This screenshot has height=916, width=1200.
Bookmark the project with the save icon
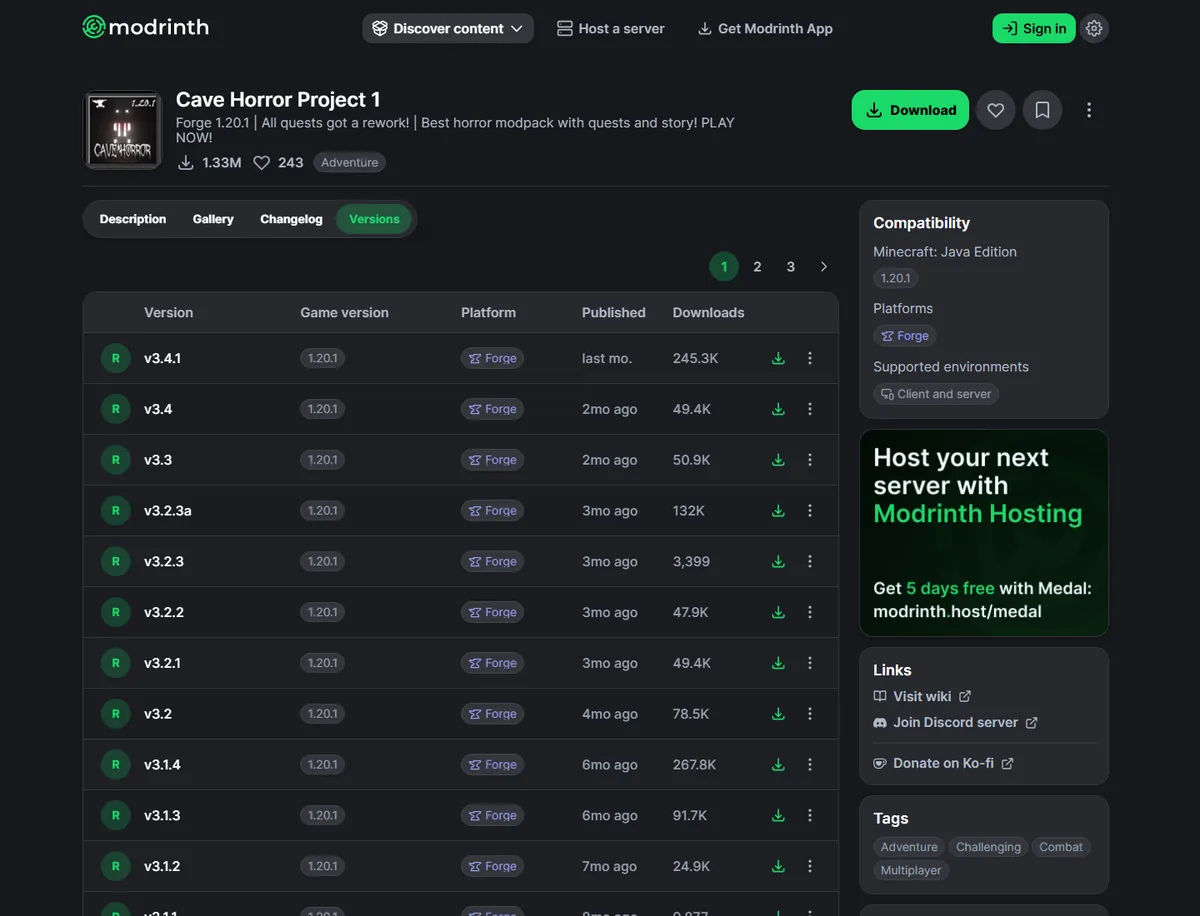pos(1042,110)
